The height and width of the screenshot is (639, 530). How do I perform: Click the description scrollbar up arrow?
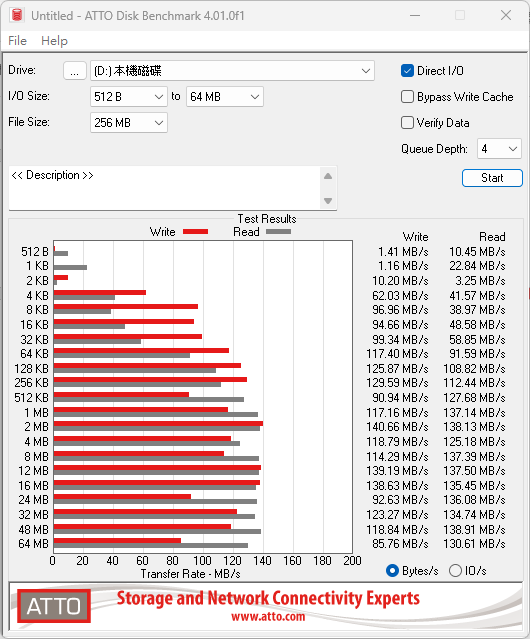tap(328, 176)
